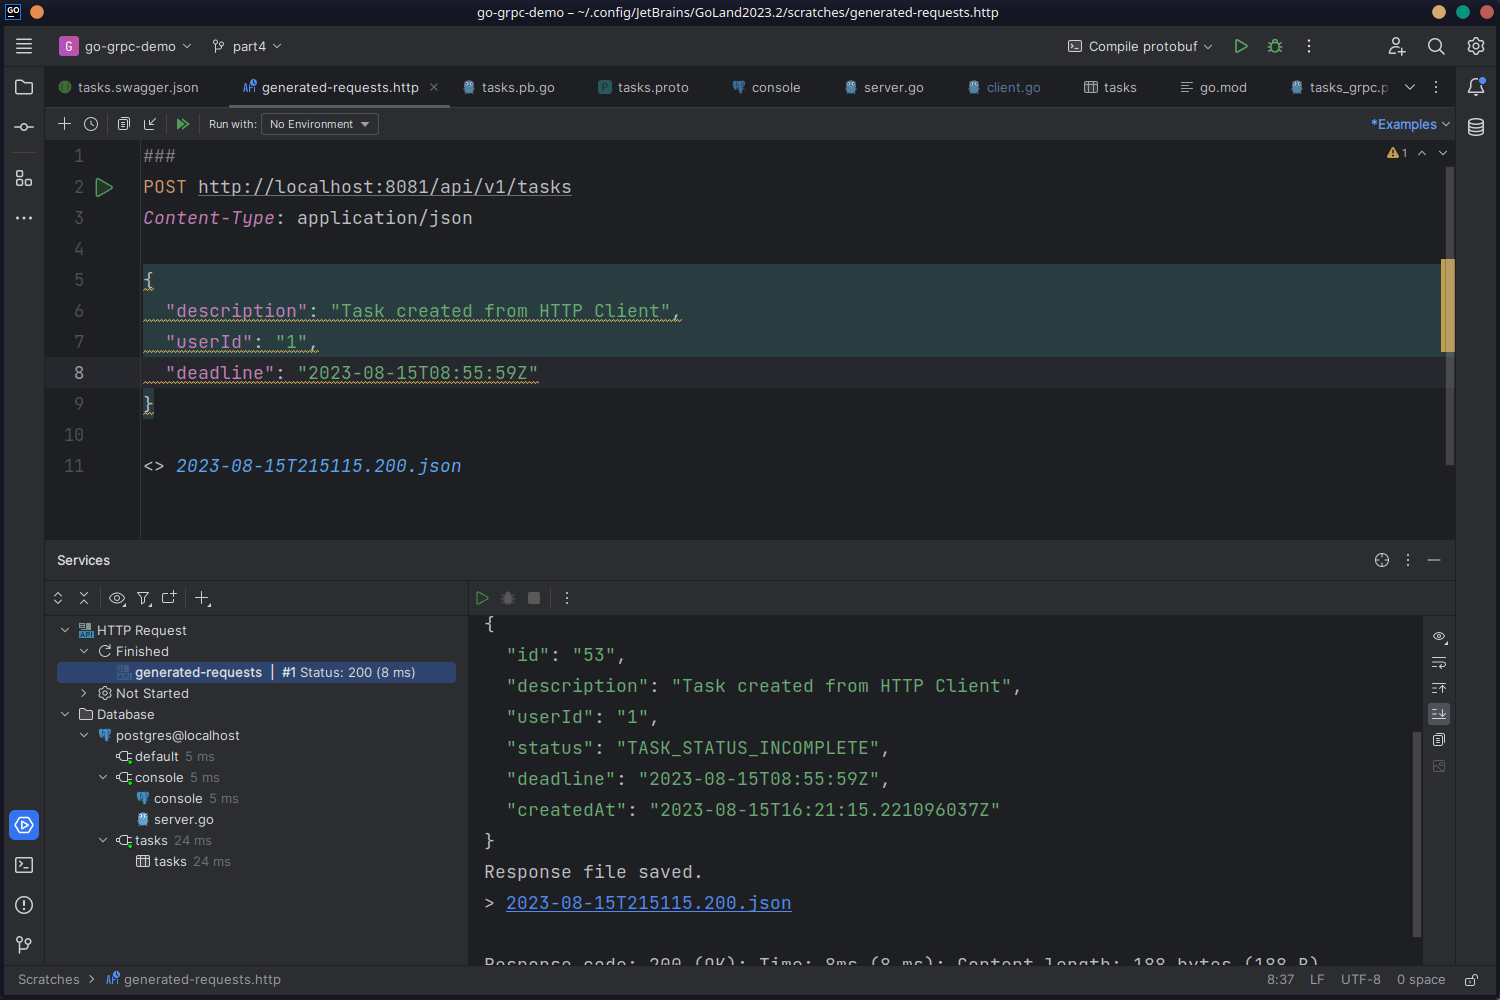The height and width of the screenshot is (1000, 1500).
Task: Run the POST request gutter icon
Action: pos(104,187)
